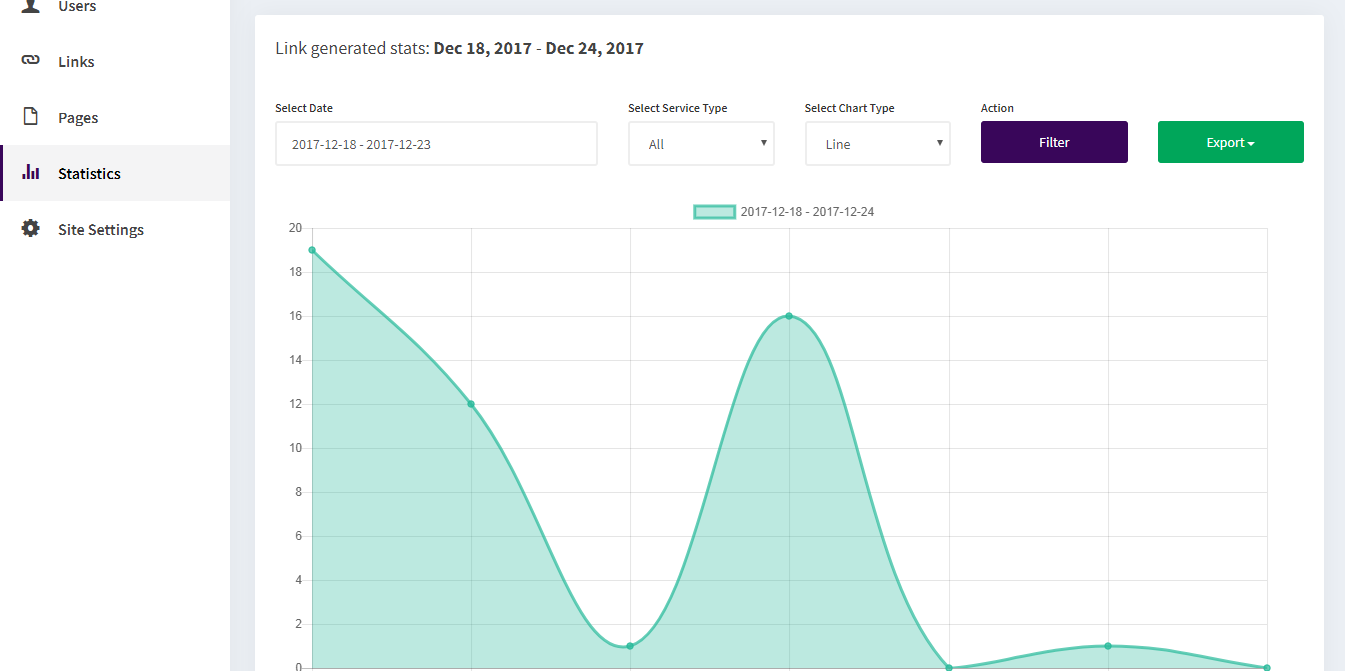The width and height of the screenshot is (1345, 671).
Task: Click the Select Date input field
Action: [x=436, y=144]
